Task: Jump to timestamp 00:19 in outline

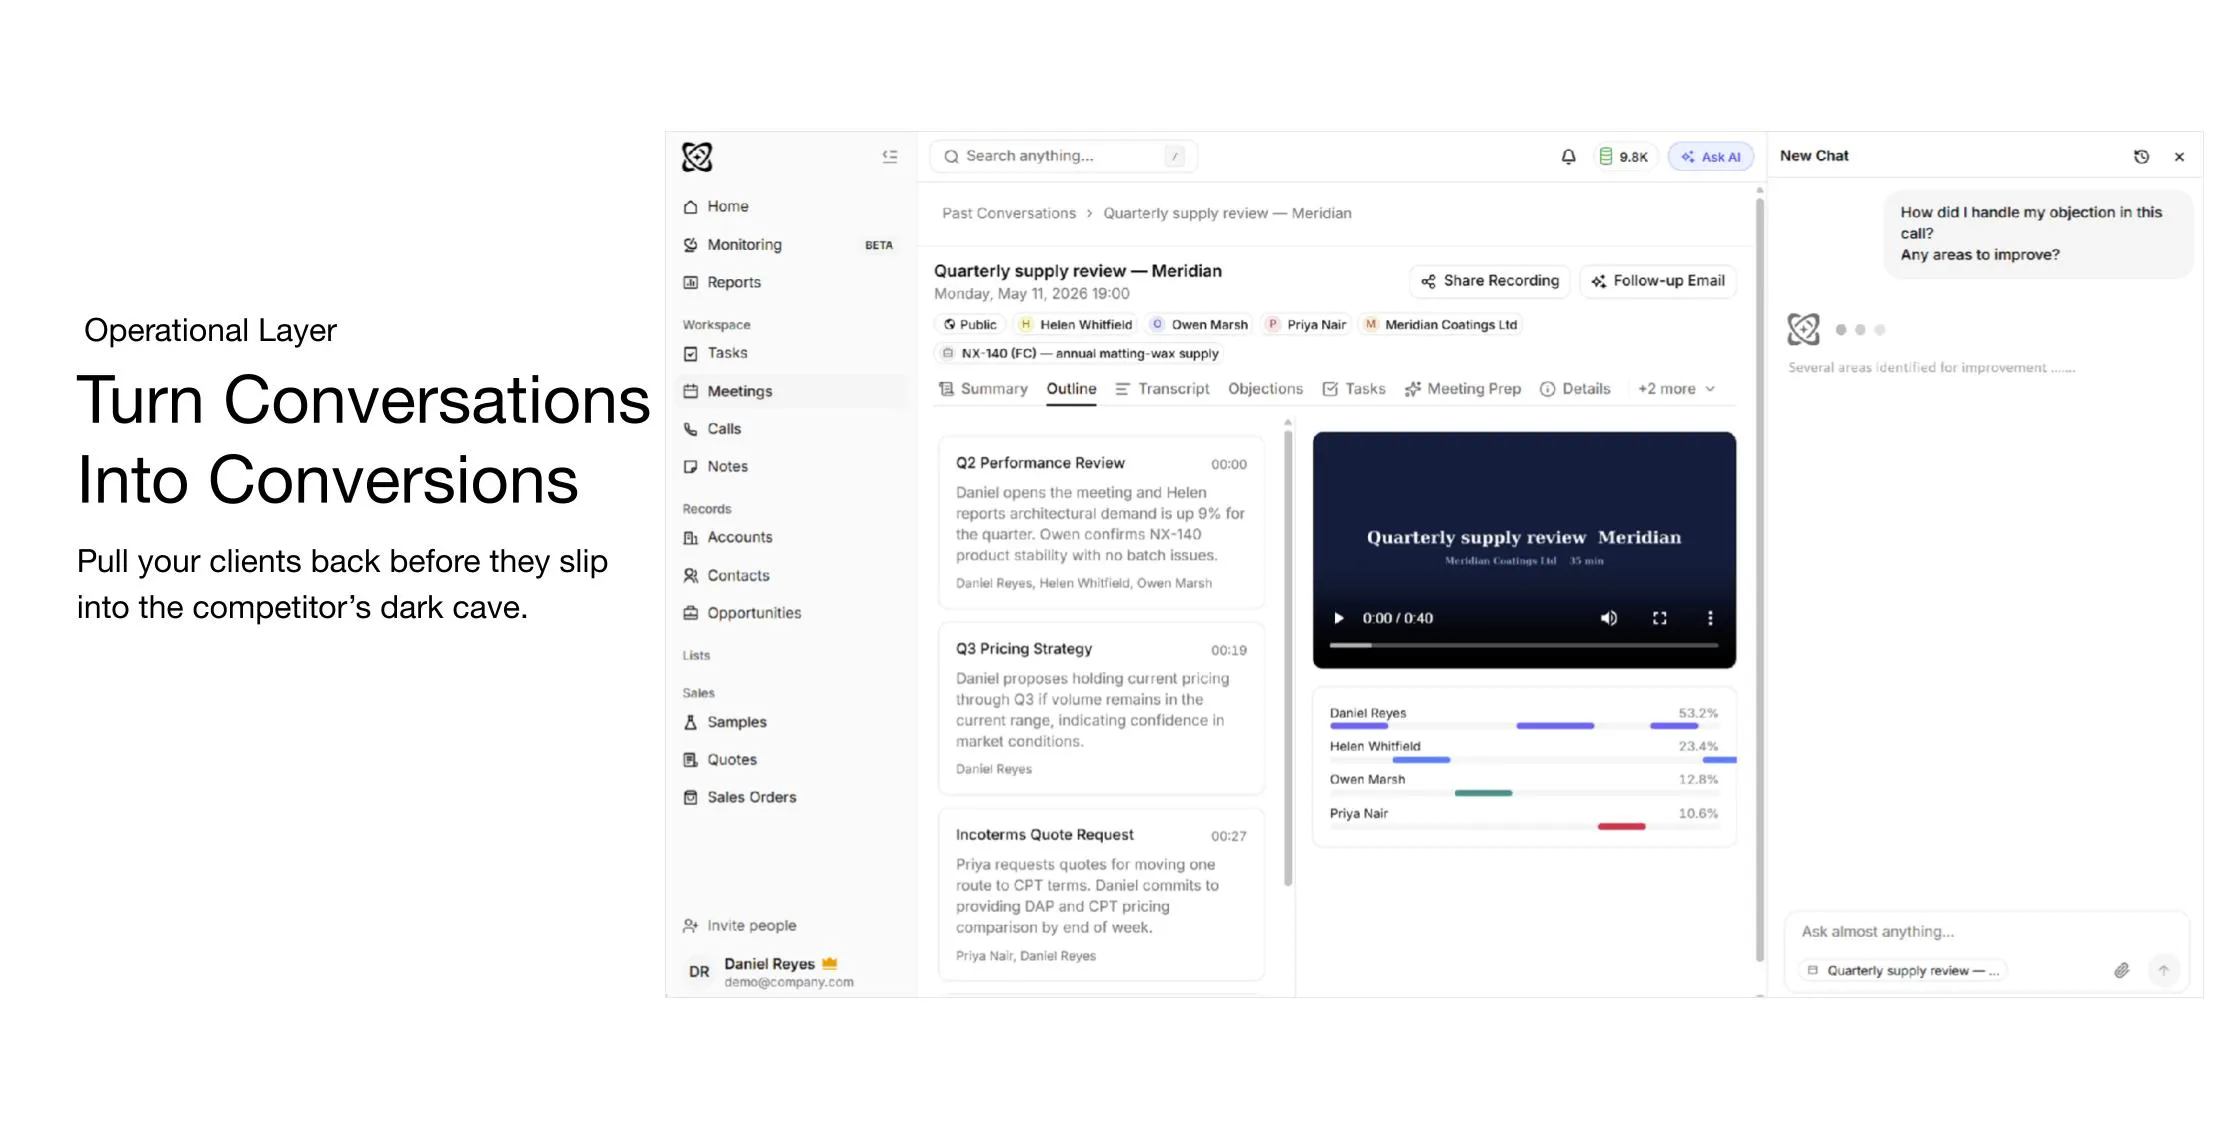Action: [1229, 650]
